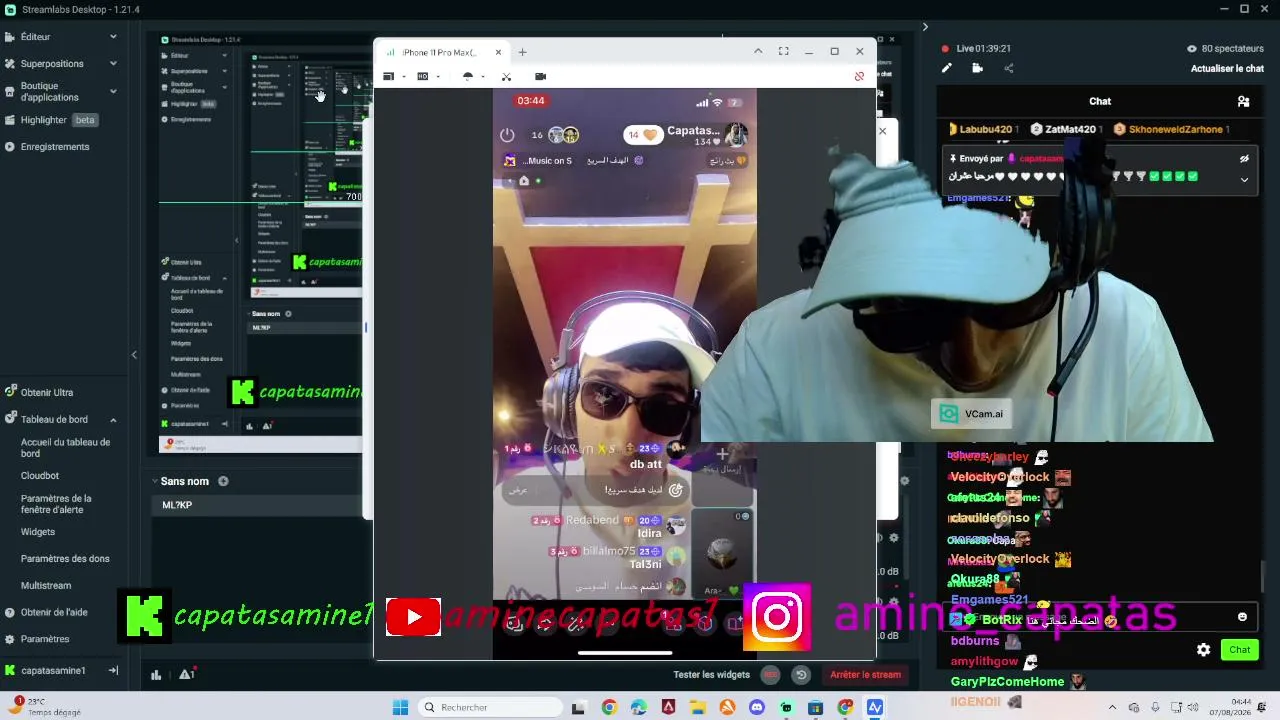Click the replay buffer icon
1280x720 pixels.
[x=801, y=675]
